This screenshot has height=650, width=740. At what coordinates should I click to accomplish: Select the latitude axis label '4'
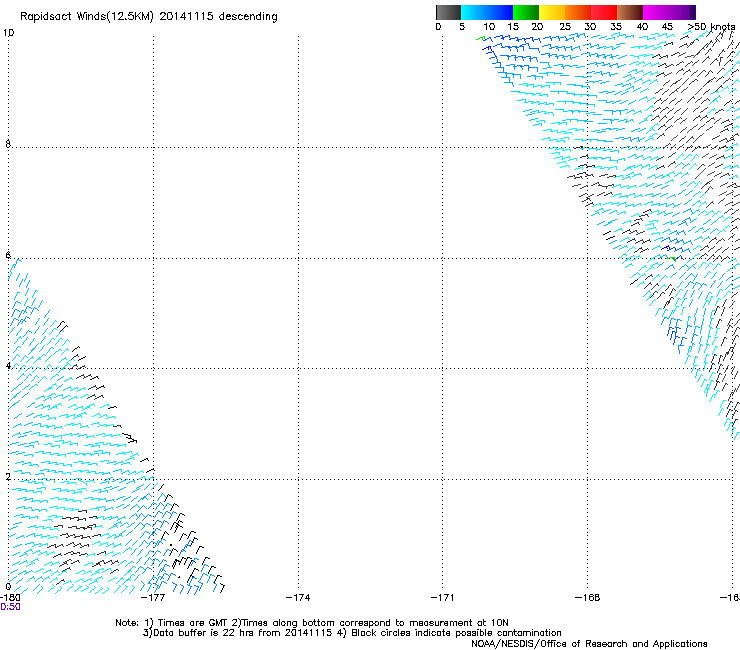(8, 366)
